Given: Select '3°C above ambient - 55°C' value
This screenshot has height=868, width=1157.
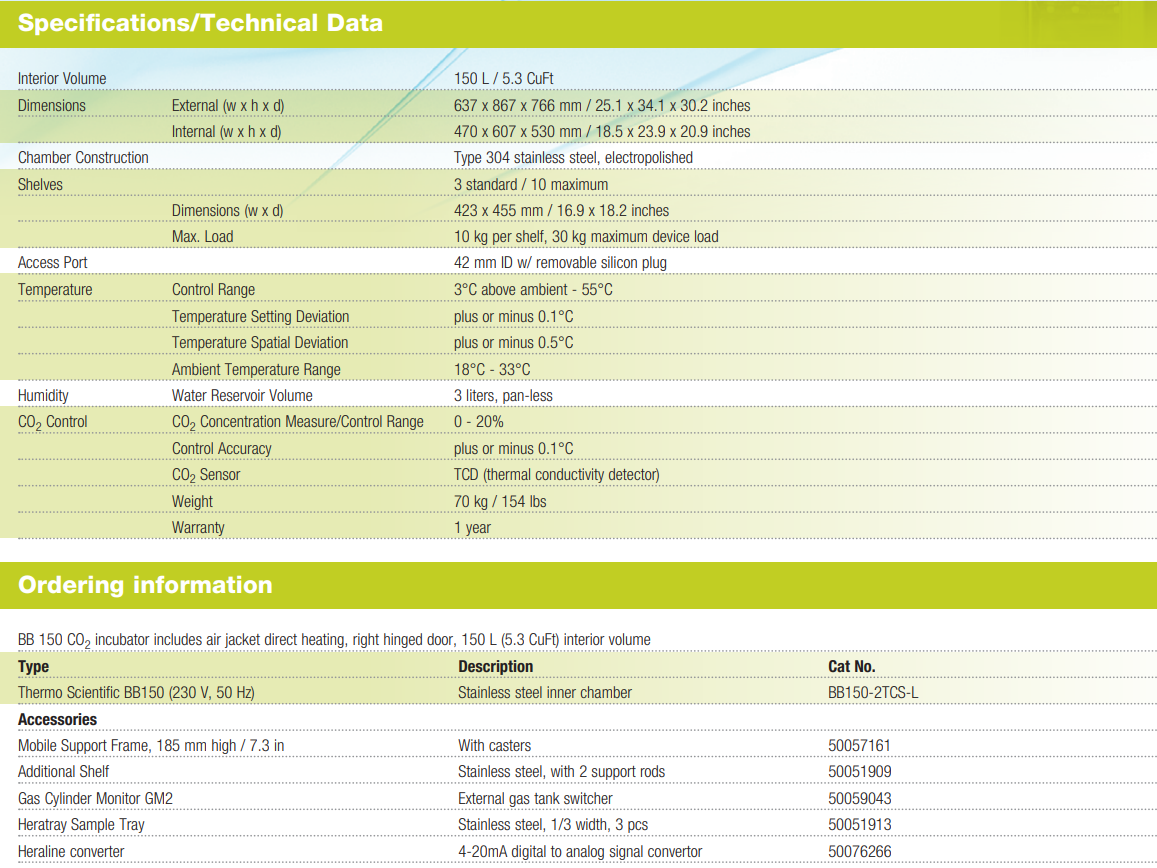Looking at the screenshot, I should click(533, 289).
